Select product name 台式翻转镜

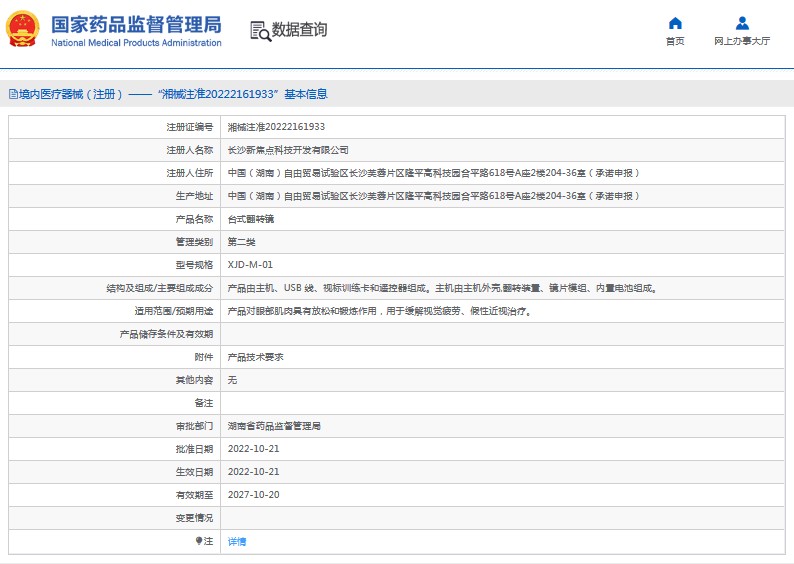point(251,219)
